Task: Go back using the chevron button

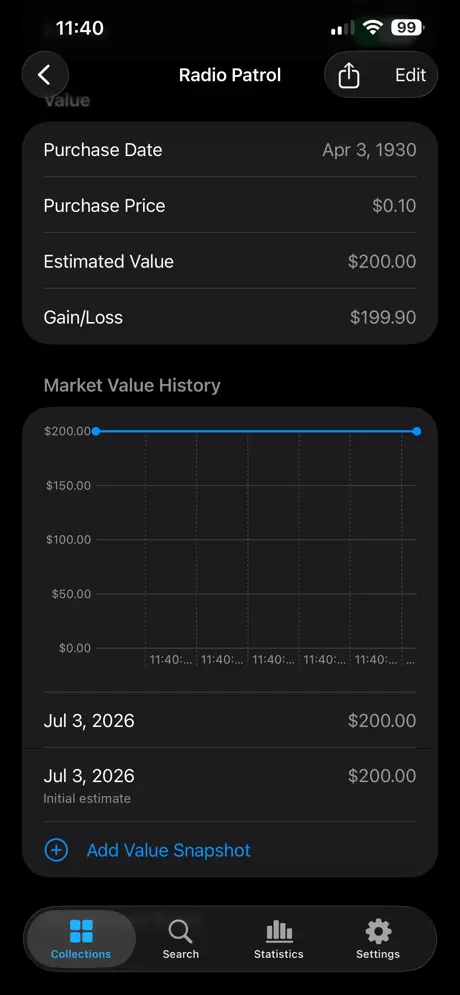Action: [x=45, y=75]
